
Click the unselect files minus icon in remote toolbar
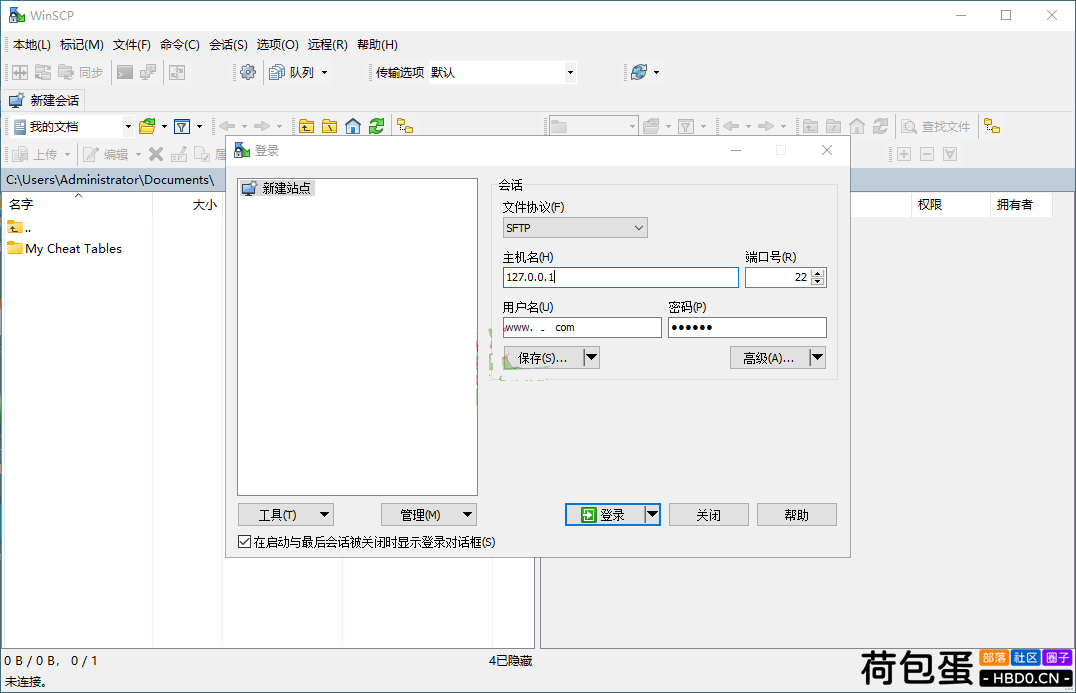click(x=927, y=154)
